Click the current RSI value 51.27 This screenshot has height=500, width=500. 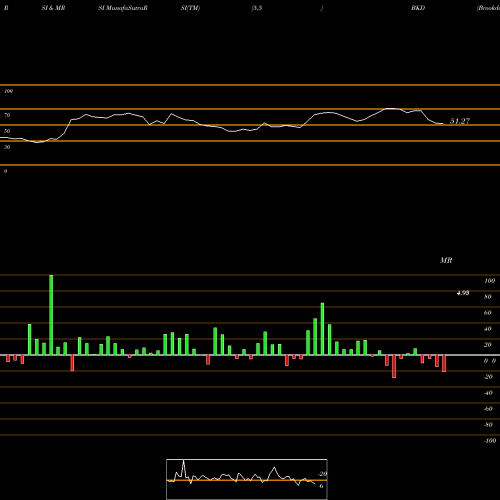tap(460, 121)
